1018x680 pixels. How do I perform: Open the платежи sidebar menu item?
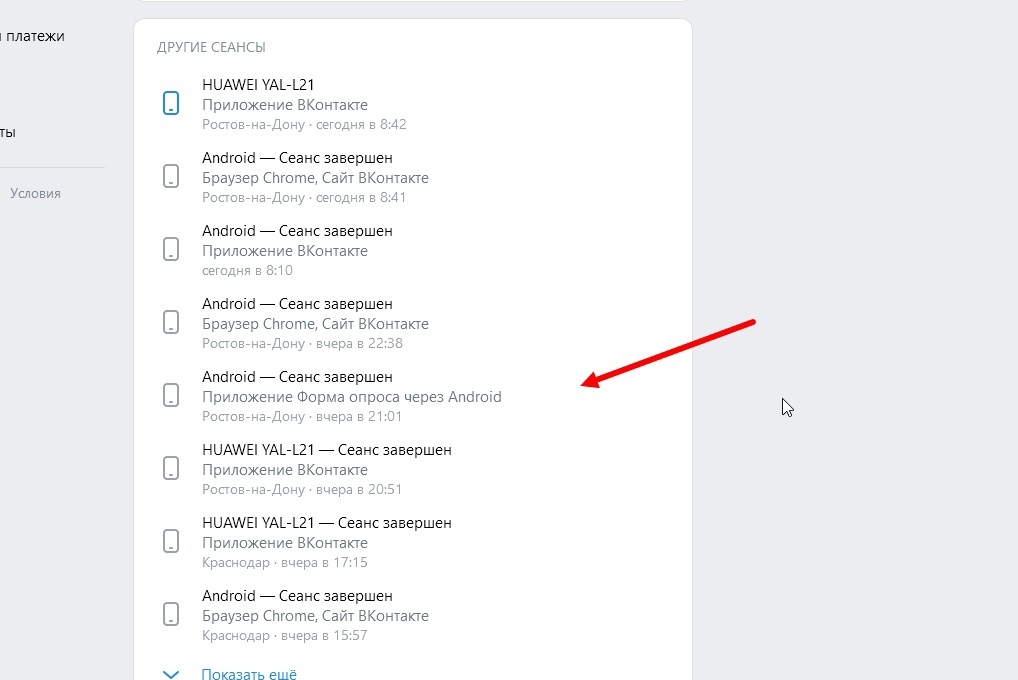35,36
